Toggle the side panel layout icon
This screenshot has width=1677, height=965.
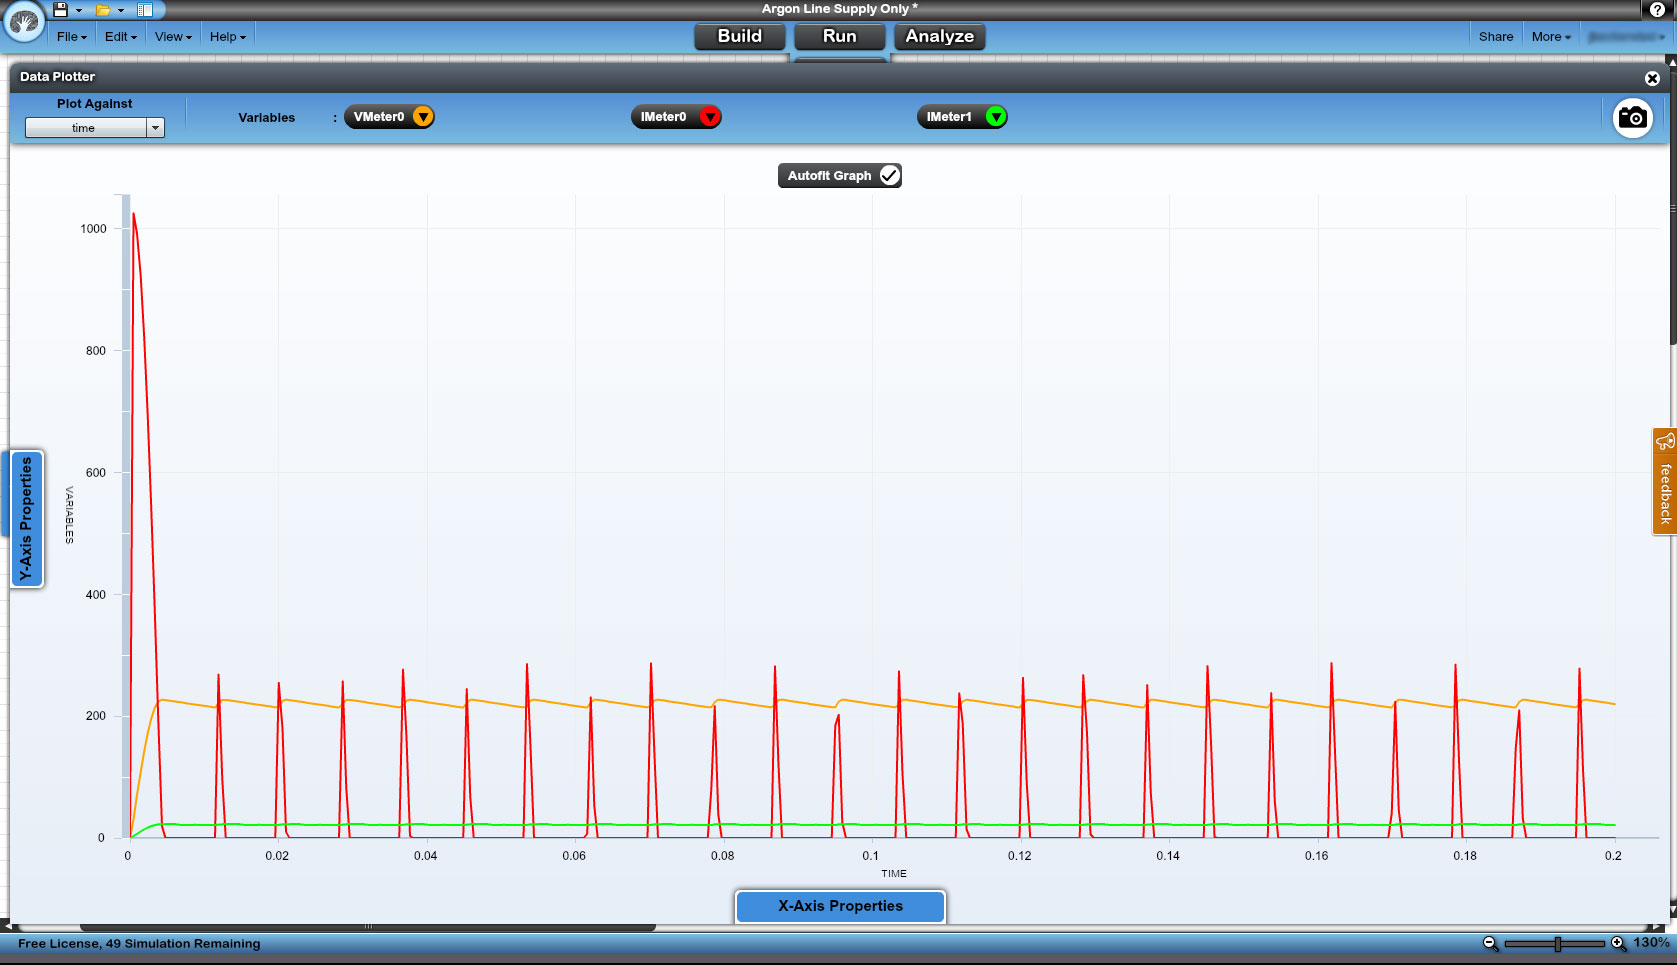tap(145, 10)
